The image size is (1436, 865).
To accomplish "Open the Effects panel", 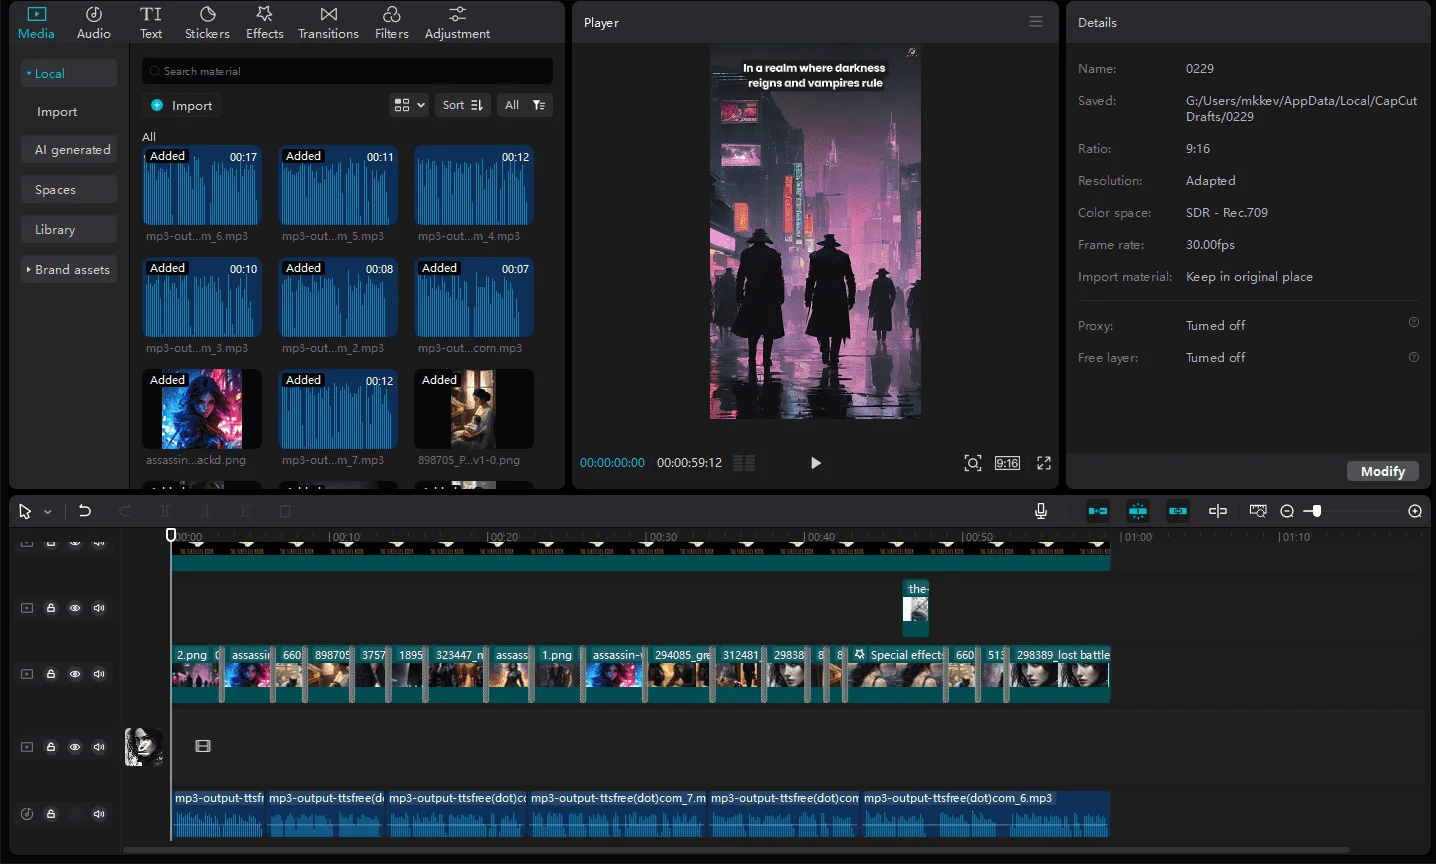I will 265,22.
